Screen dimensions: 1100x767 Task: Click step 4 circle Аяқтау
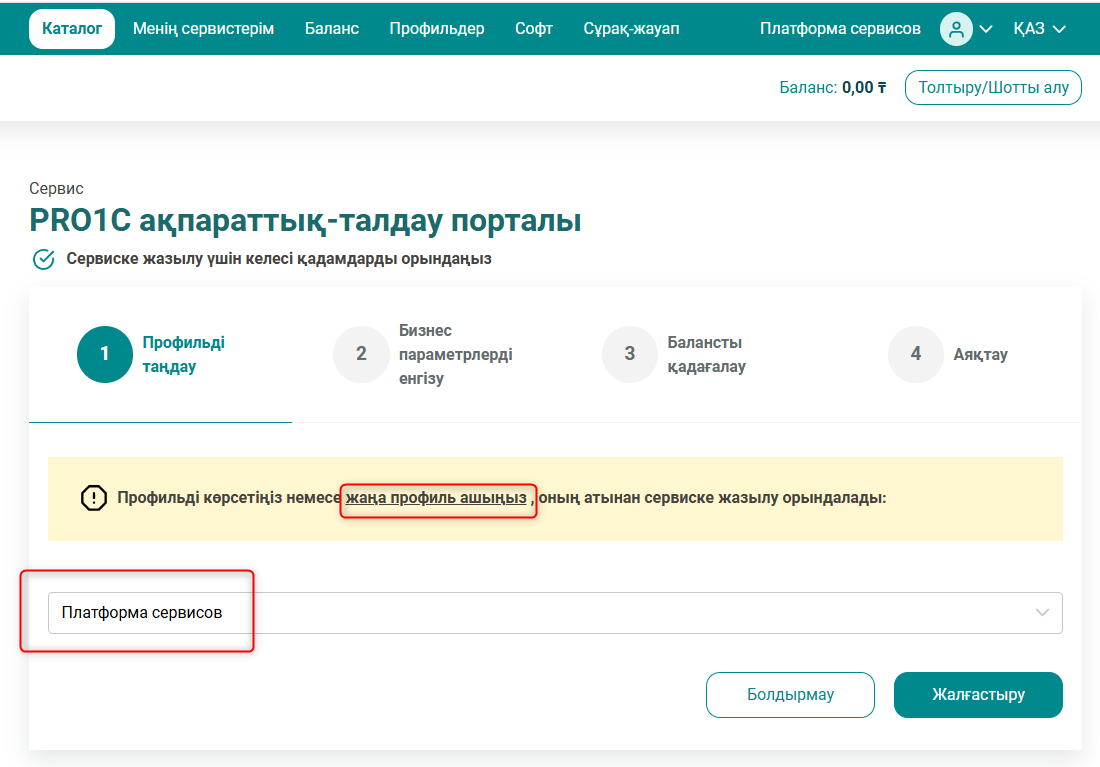pos(915,354)
